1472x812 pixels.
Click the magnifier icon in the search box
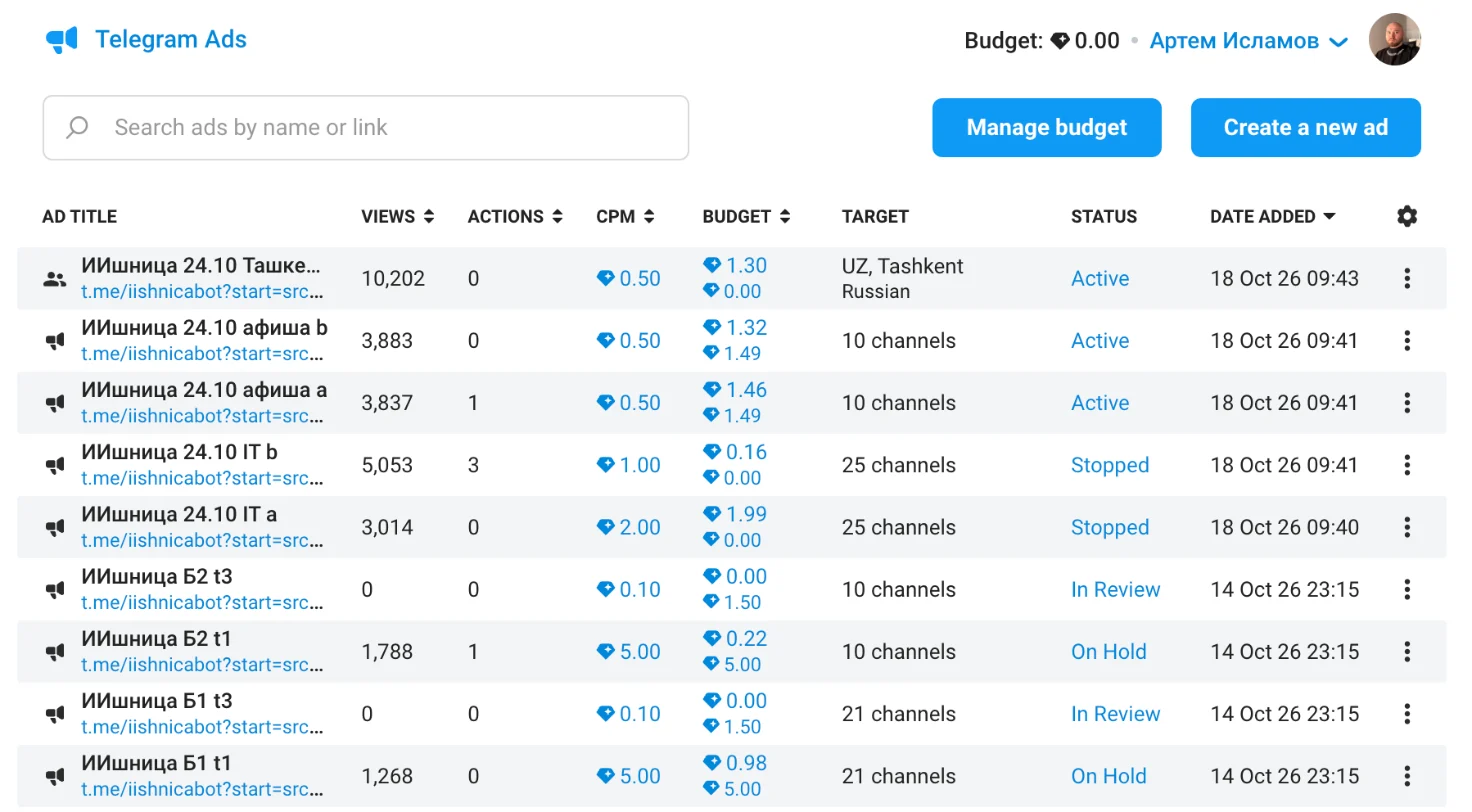point(77,127)
